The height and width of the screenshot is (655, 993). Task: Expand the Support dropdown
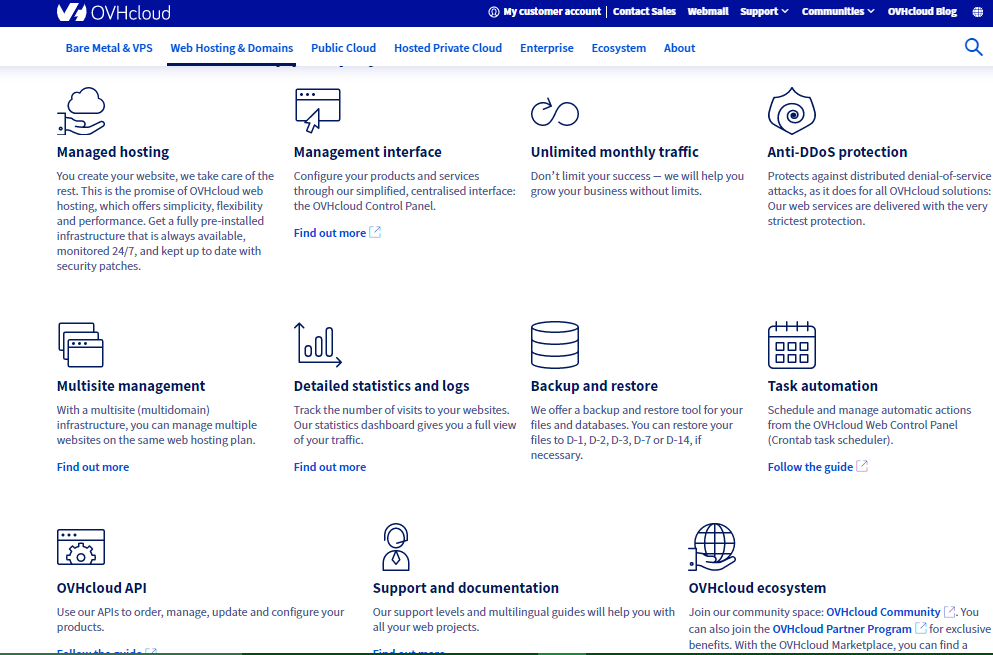[764, 11]
